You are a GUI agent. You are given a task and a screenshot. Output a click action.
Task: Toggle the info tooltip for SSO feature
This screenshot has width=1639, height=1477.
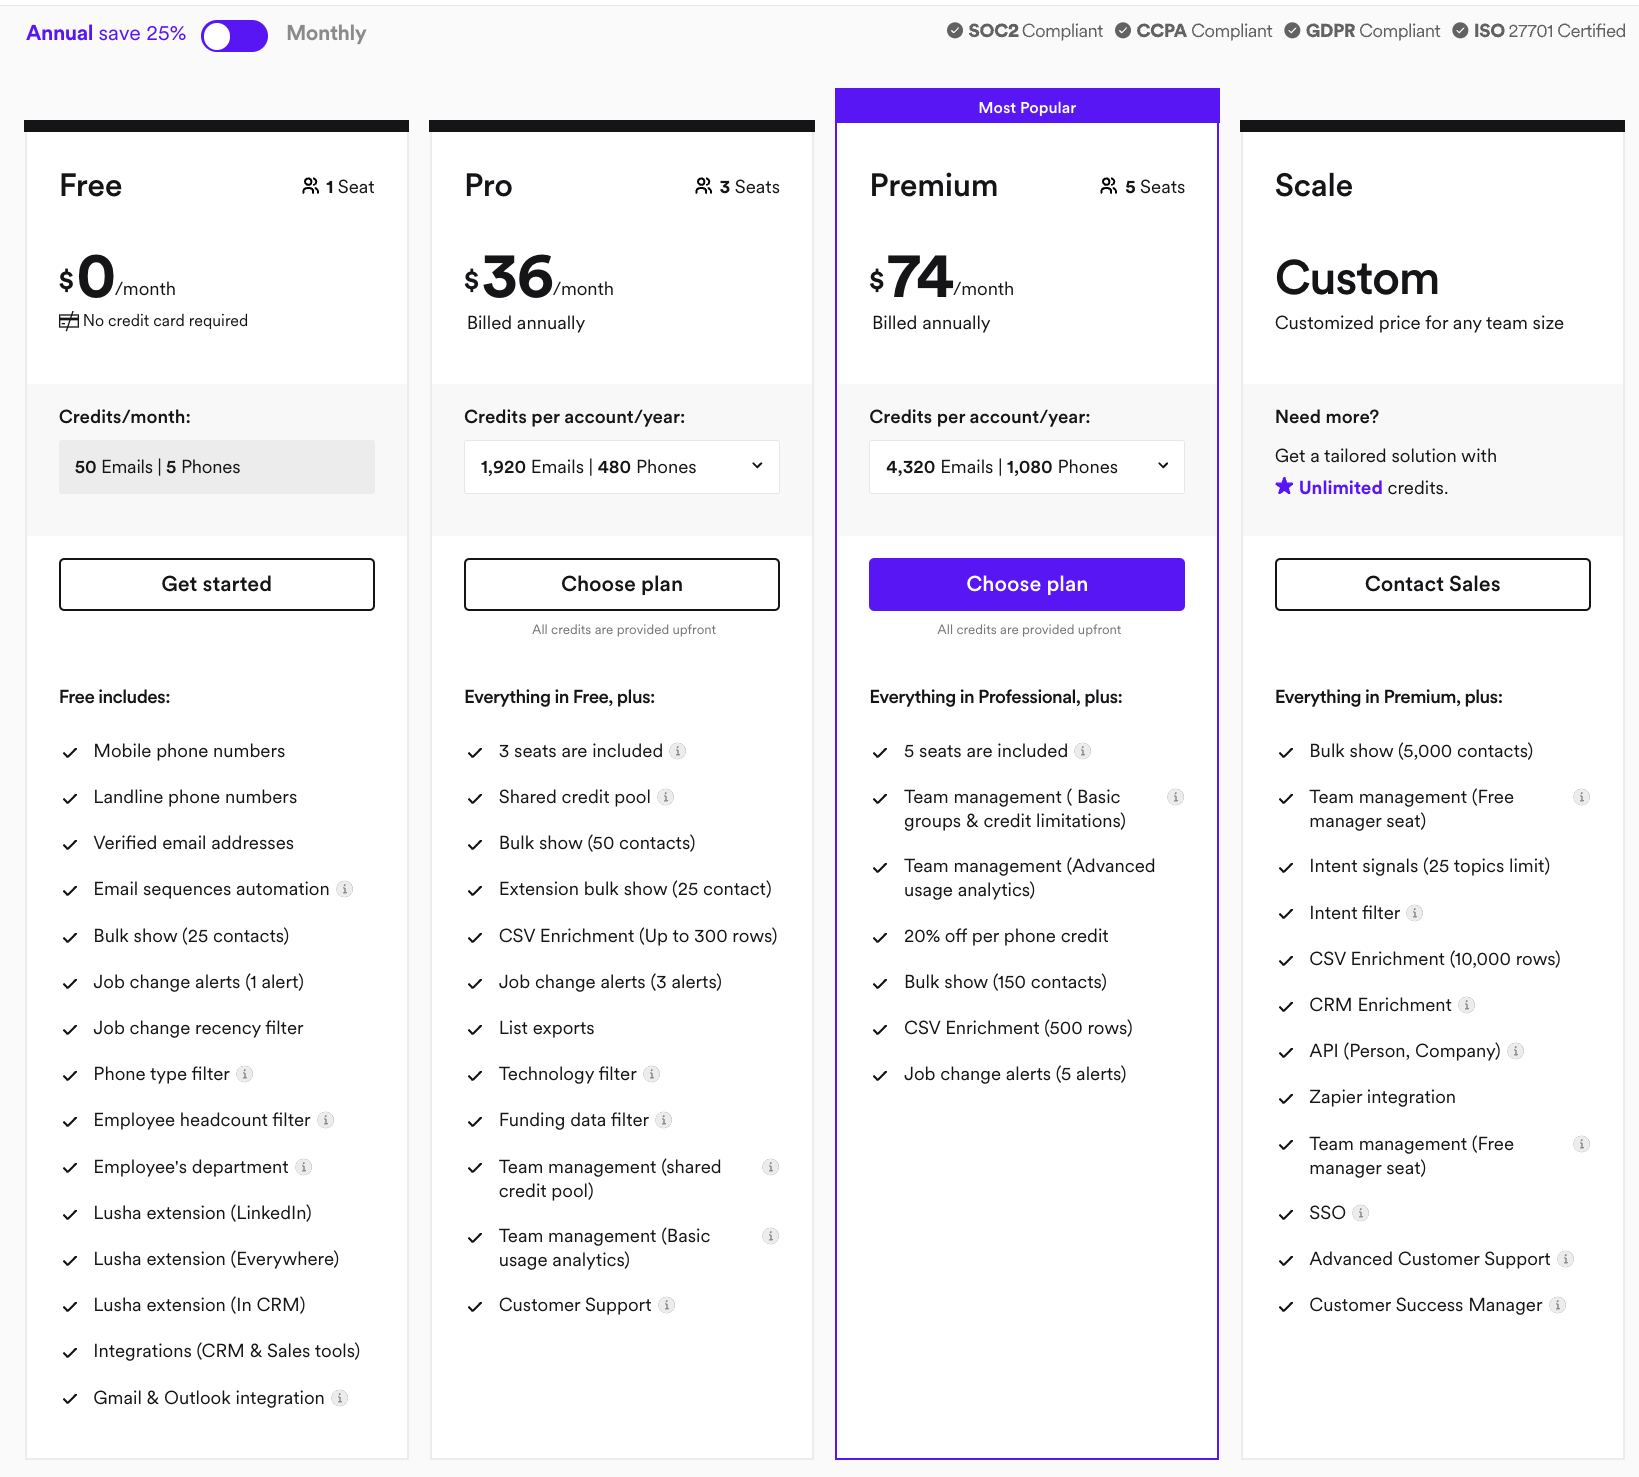(x=1359, y=1213)
